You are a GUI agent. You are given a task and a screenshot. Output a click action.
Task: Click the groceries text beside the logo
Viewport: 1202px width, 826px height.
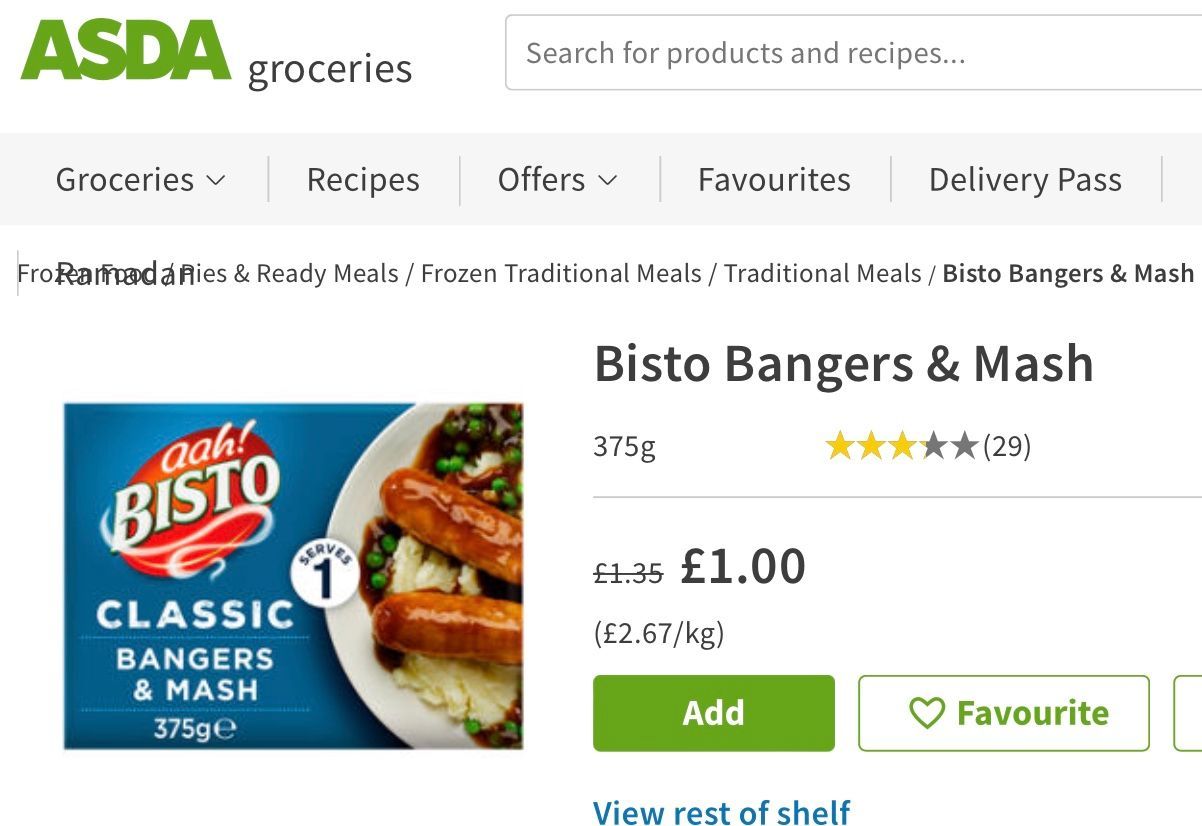coord(330,69)
